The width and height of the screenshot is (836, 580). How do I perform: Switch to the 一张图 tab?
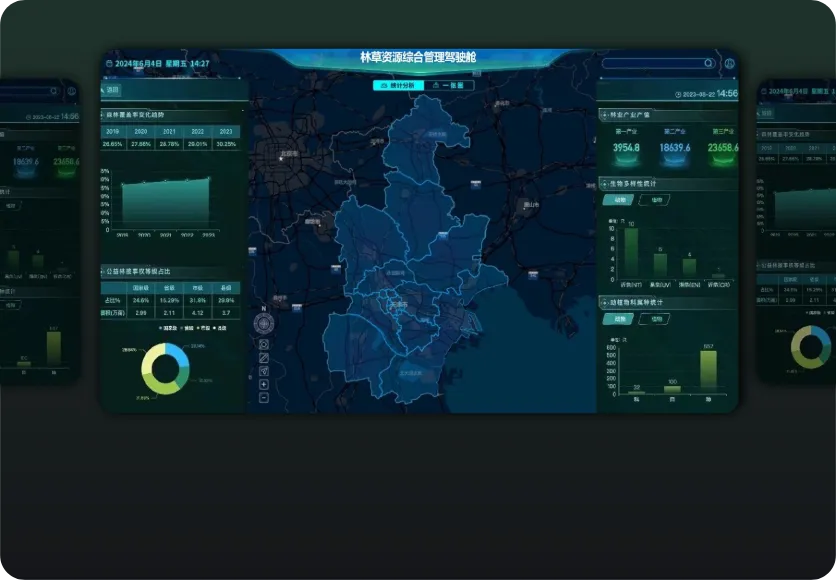coord(449,86)
